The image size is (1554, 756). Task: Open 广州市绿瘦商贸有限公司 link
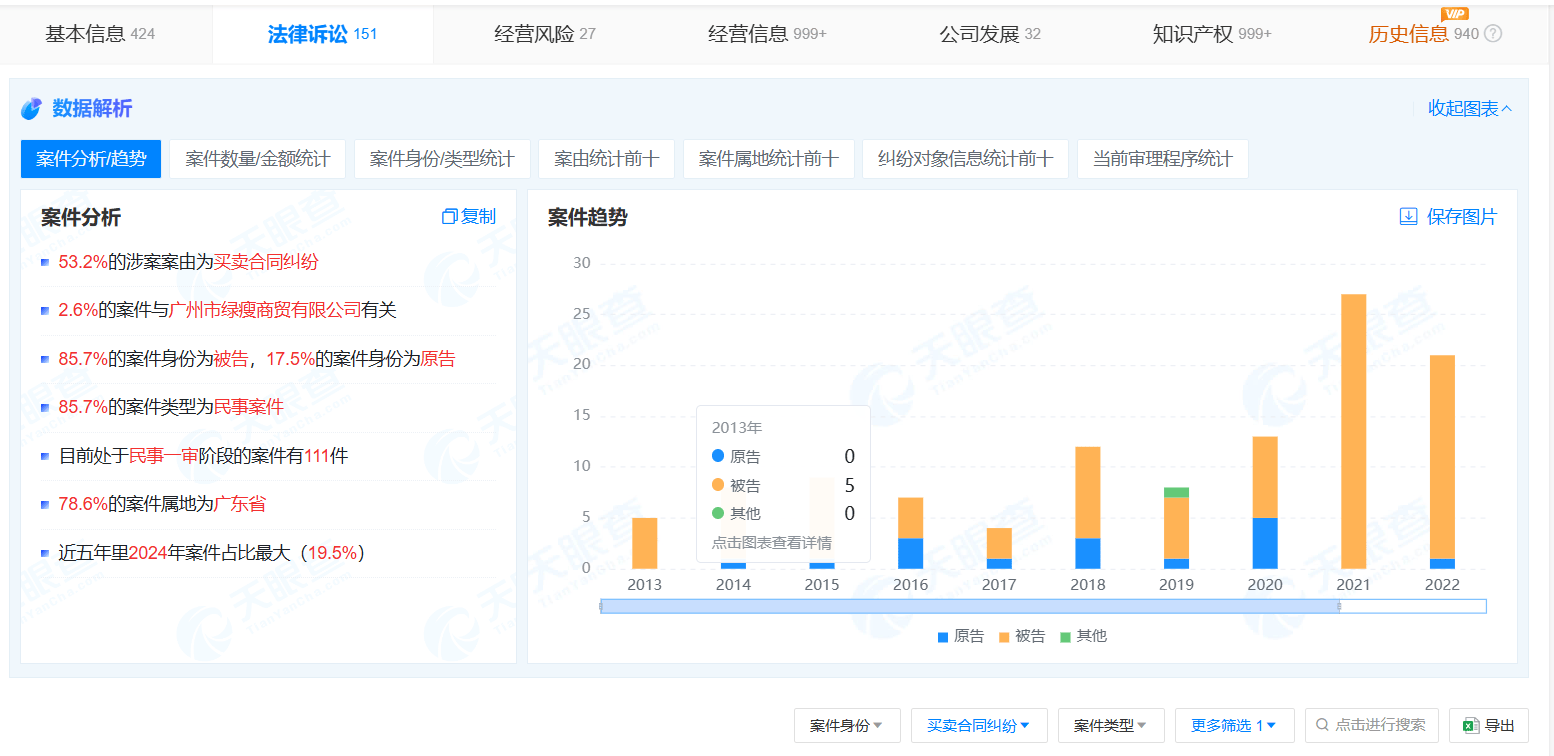pos(265,310)
